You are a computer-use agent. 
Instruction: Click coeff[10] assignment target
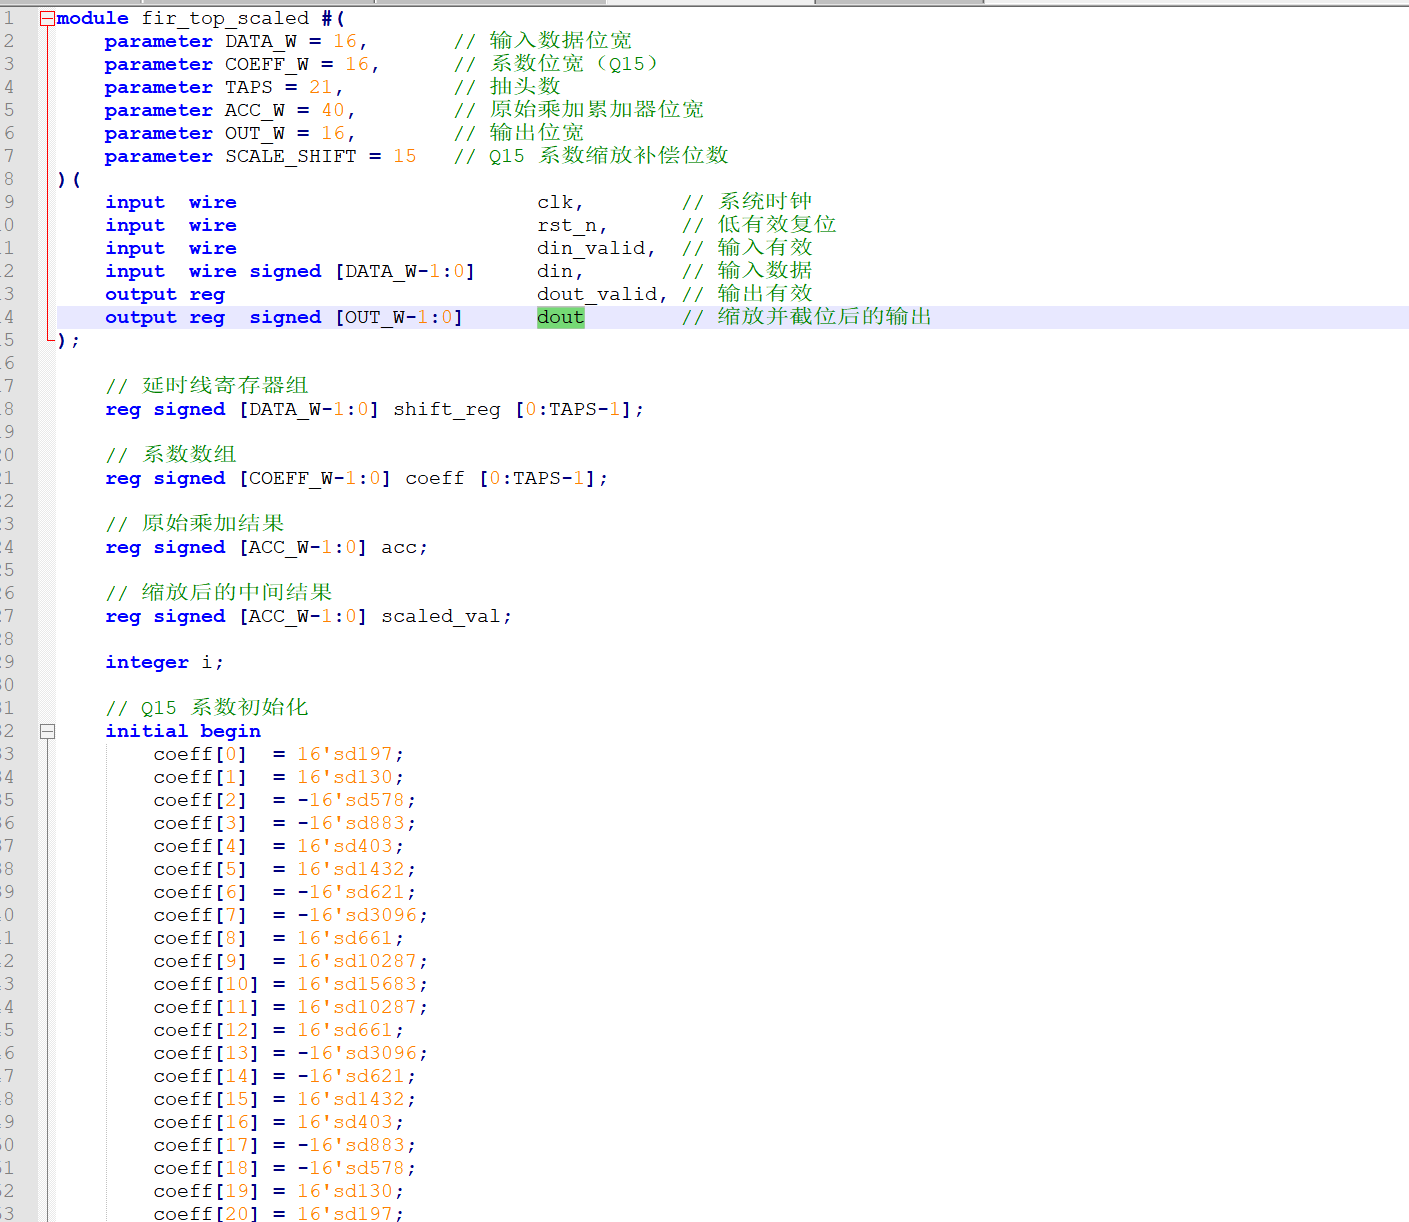(206, 984)
